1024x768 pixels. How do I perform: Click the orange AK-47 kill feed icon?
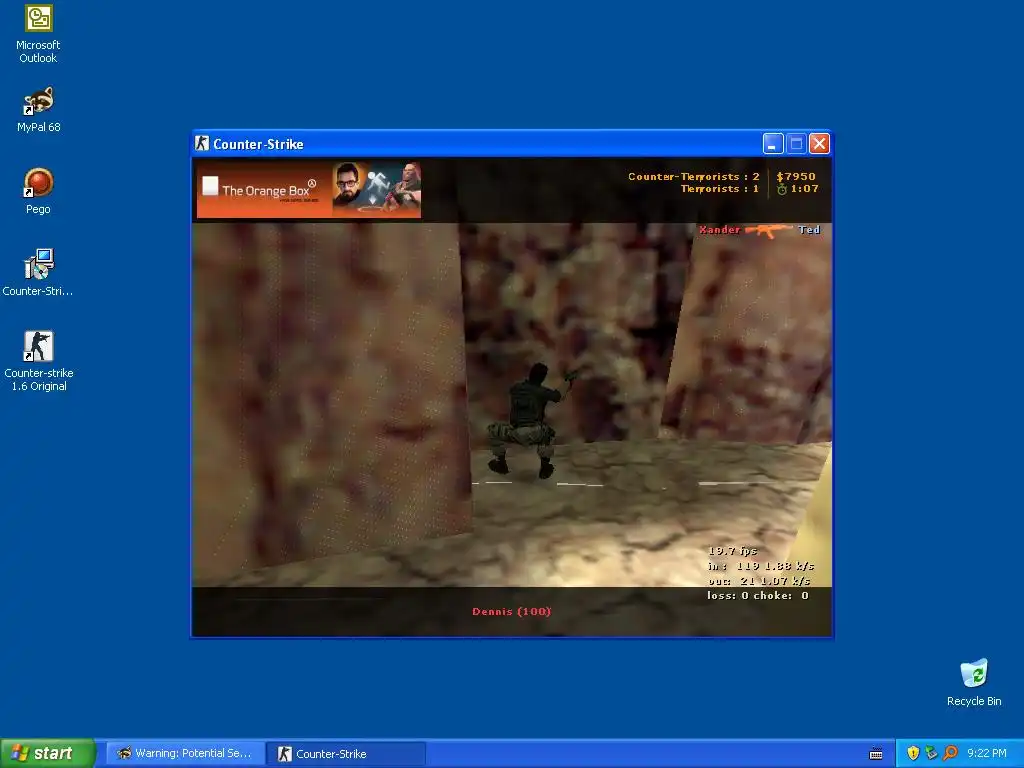click(x=769, y=231)
